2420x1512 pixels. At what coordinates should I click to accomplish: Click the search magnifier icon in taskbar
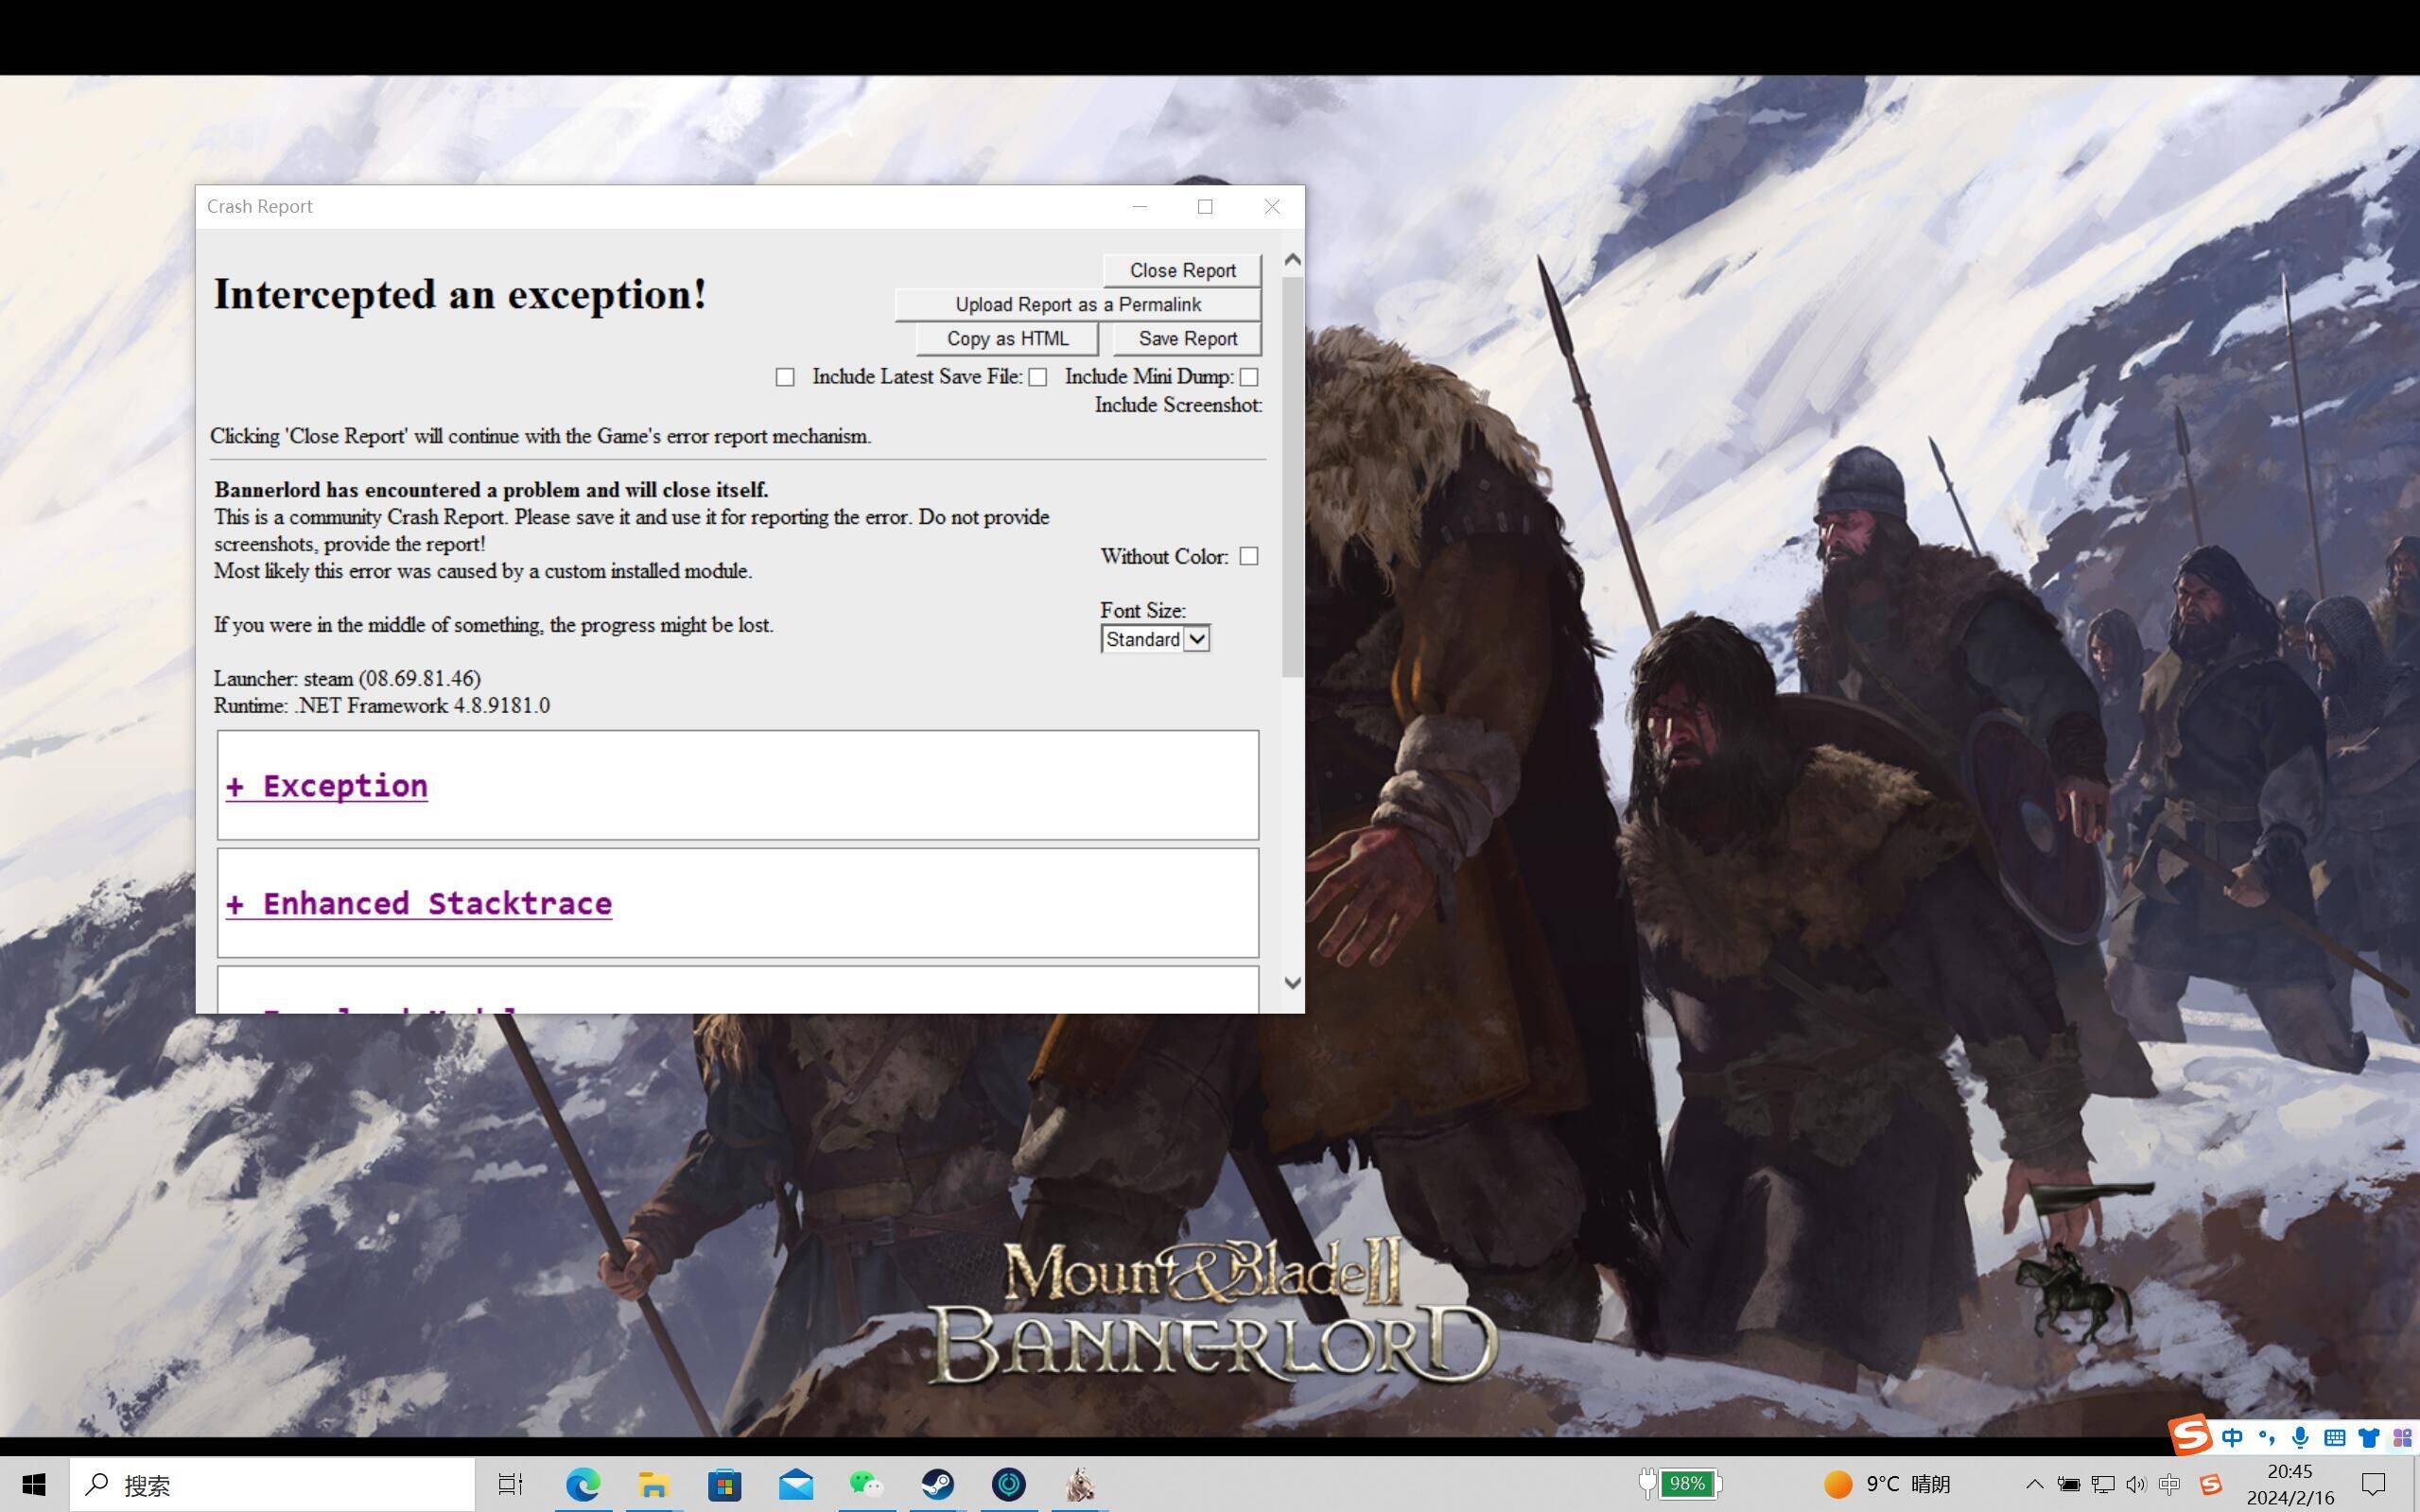point(96,1484)
